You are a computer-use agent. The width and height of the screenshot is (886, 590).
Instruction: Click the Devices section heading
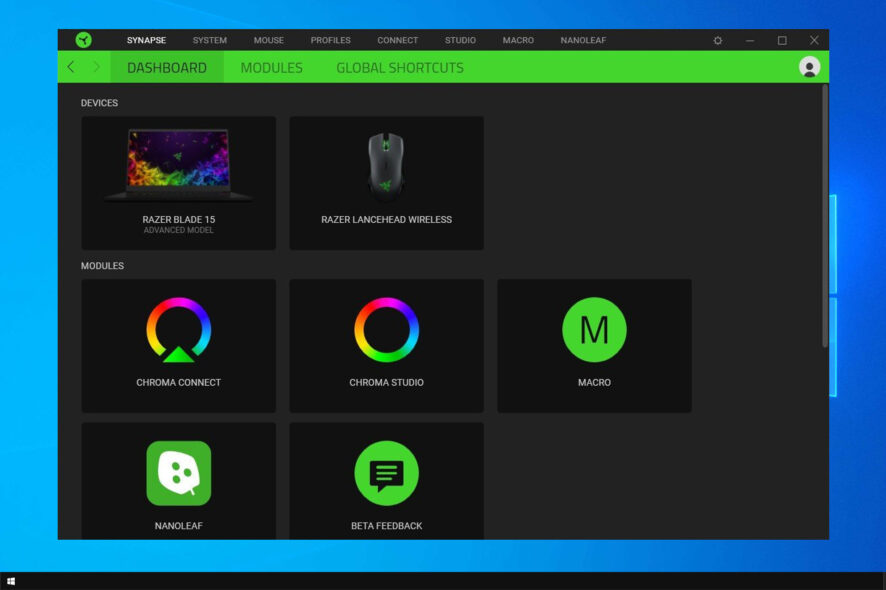(99, 103)
